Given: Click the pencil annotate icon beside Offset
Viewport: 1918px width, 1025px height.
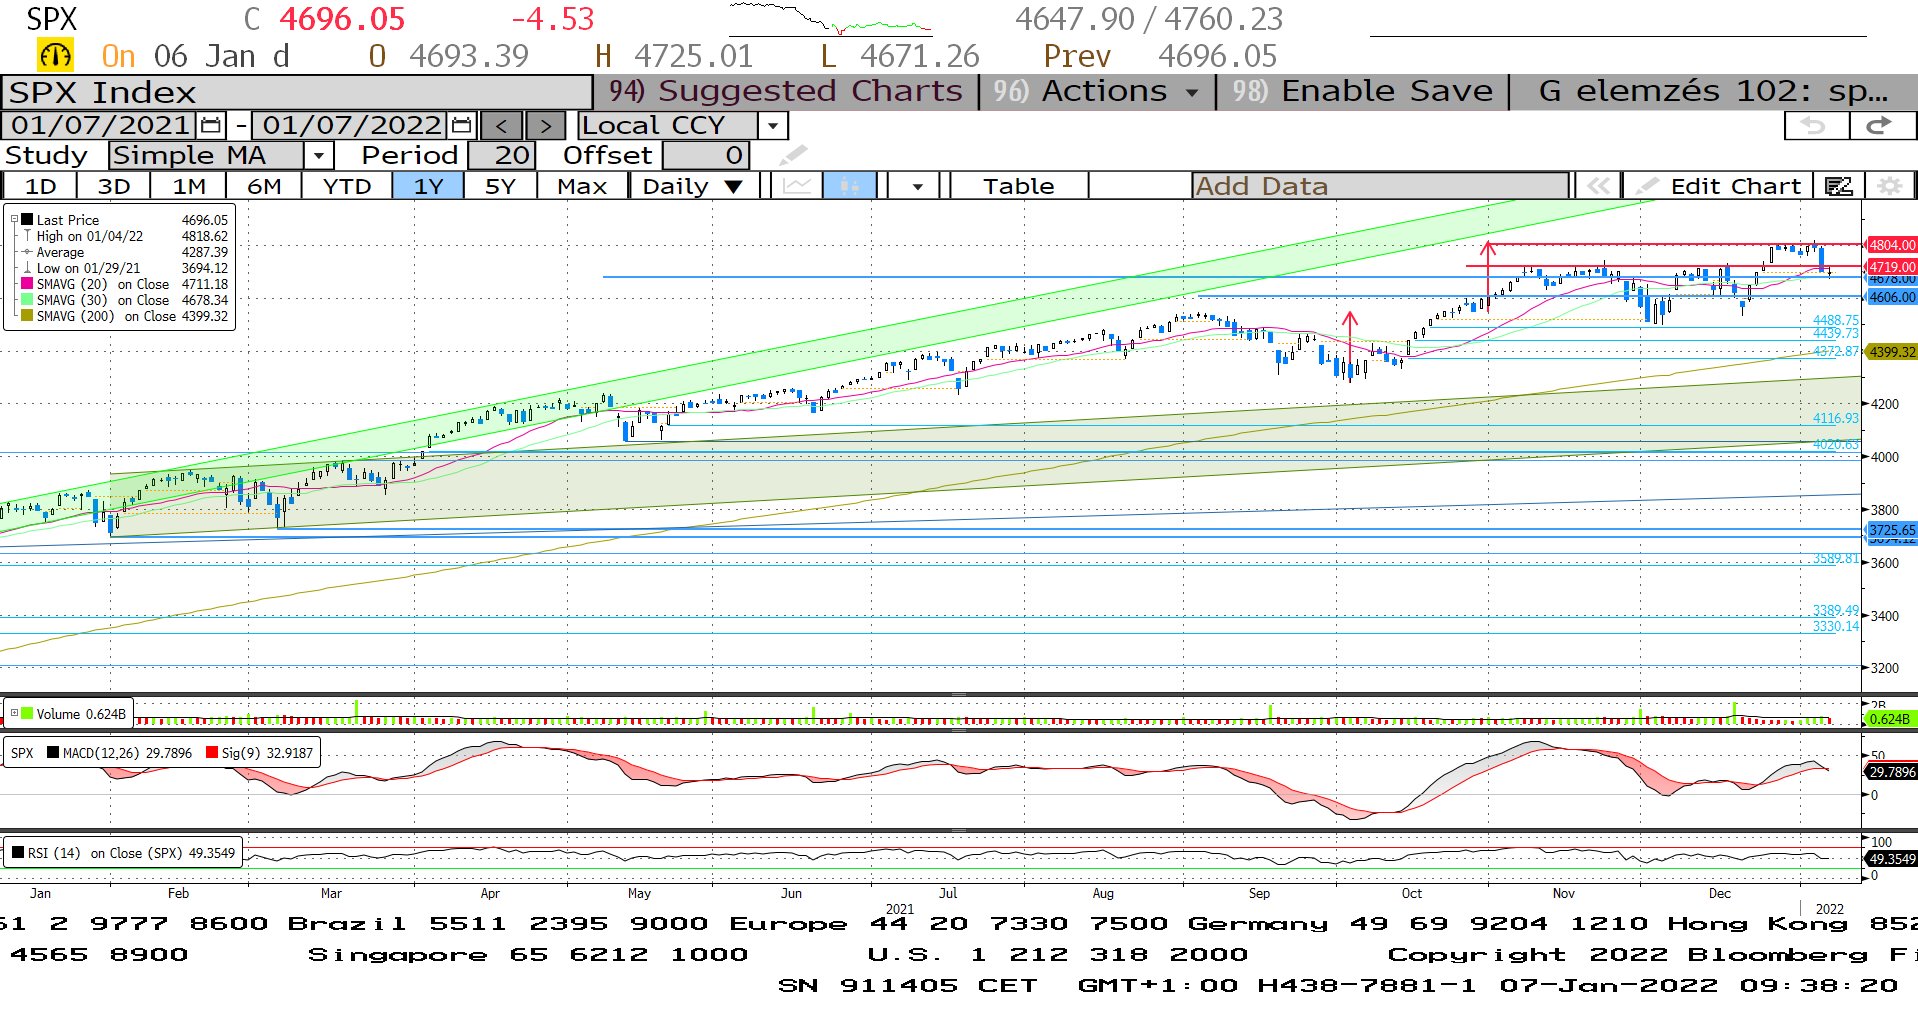Looking at the screenshot, I should tap(792, 156).
